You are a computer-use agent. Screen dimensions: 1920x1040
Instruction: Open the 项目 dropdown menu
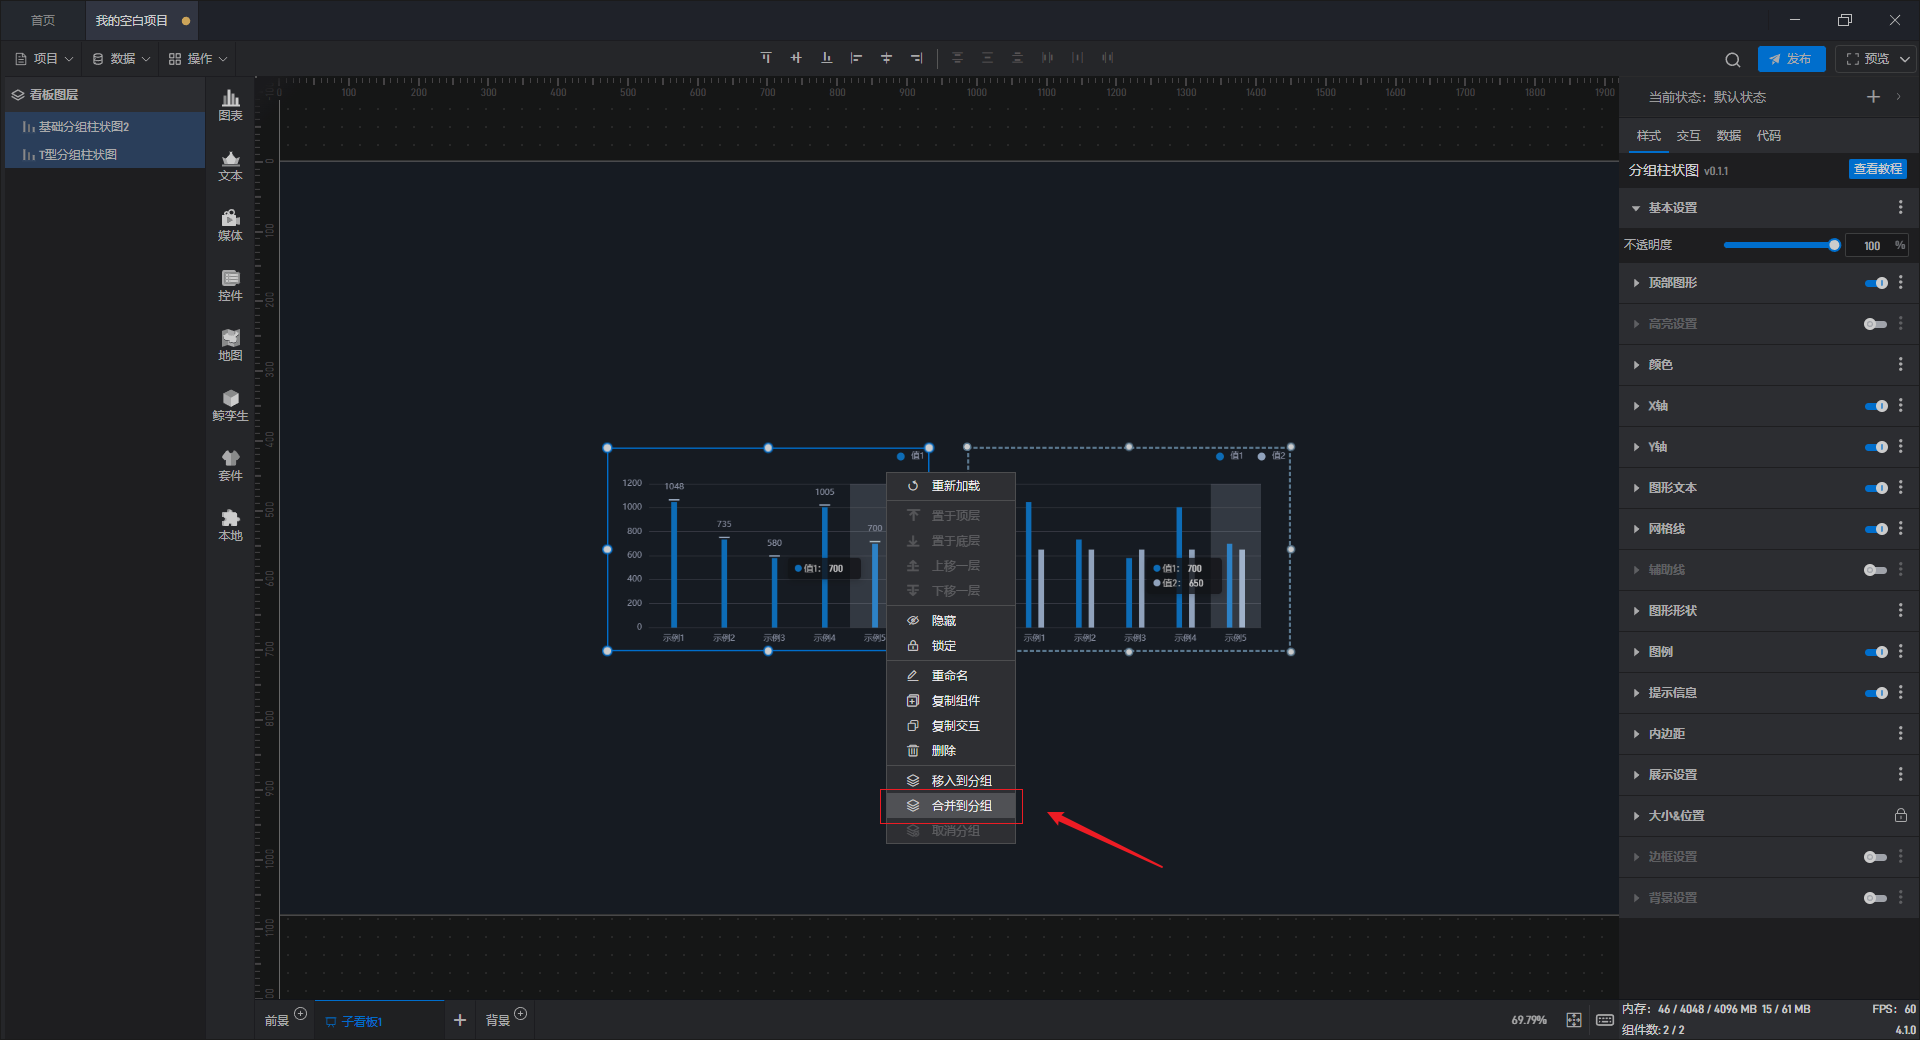pos(45,59)
